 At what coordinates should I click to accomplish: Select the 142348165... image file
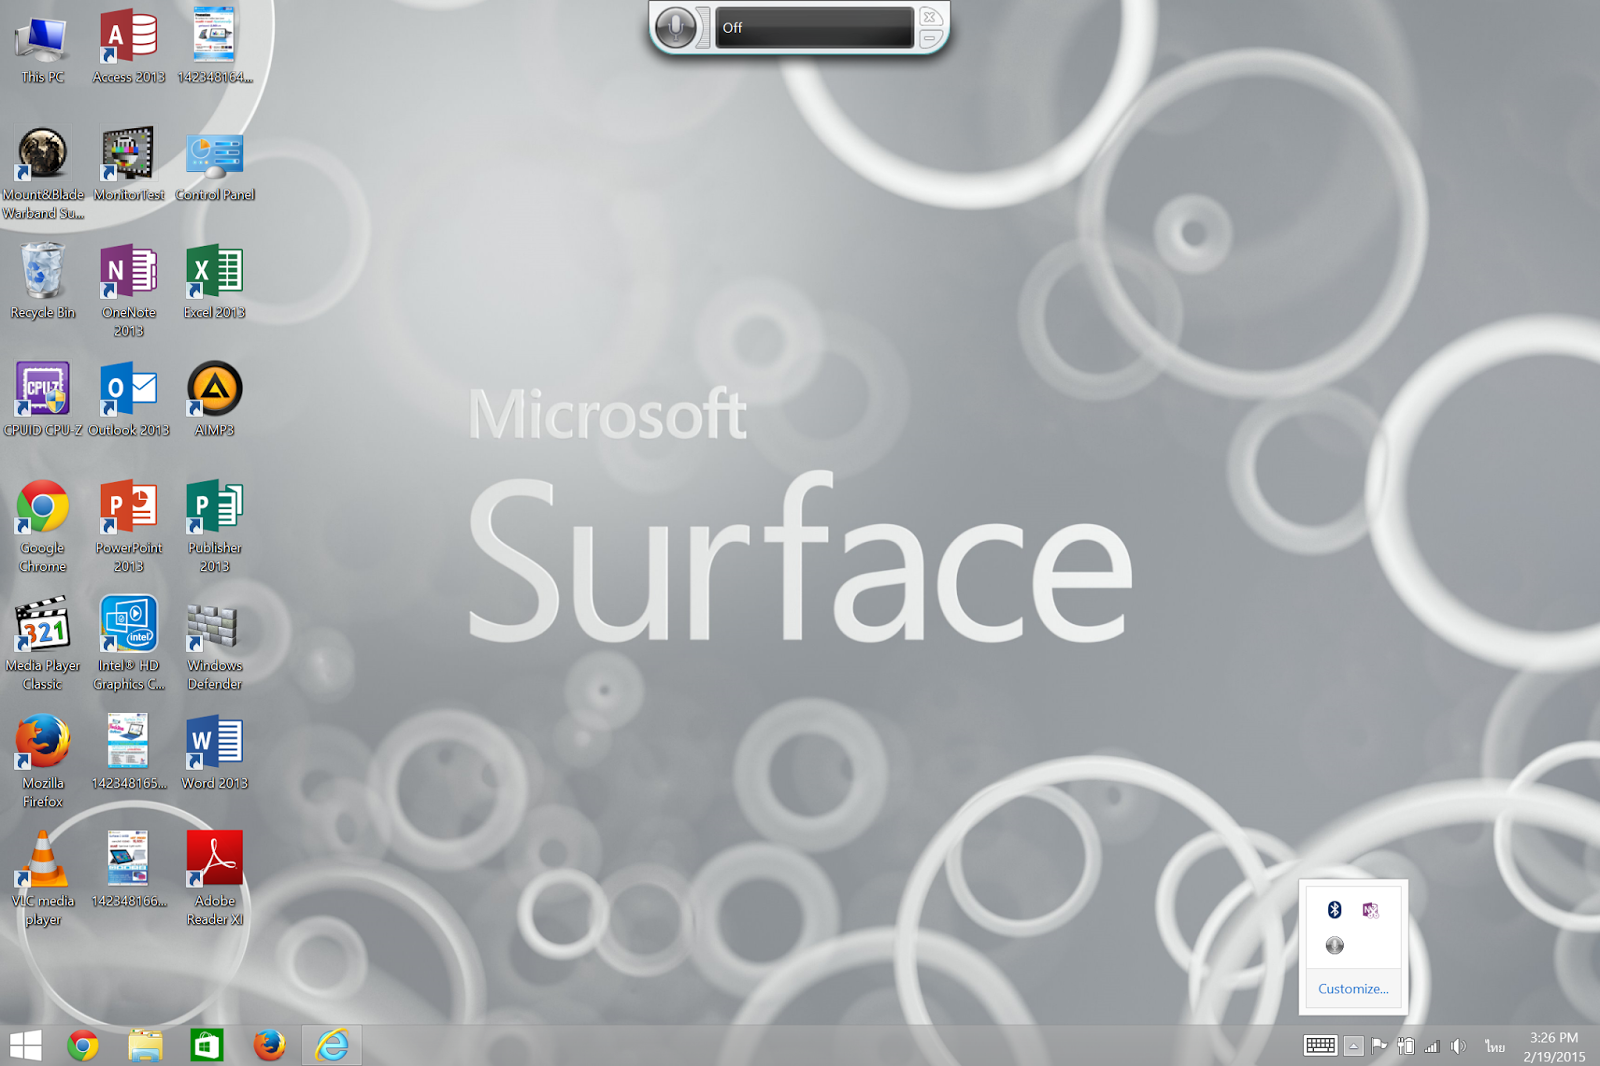pos(128,753)
